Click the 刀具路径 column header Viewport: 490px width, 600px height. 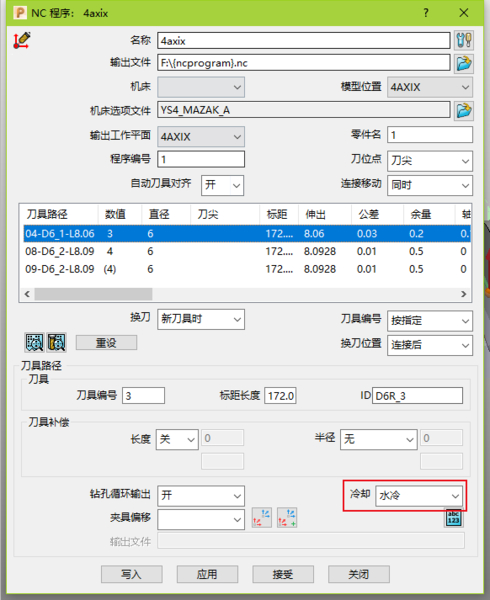[60, 214]
